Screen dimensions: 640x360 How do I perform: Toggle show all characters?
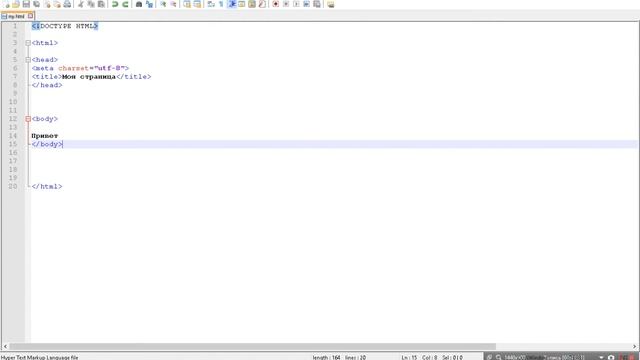[x=221, y=4]
